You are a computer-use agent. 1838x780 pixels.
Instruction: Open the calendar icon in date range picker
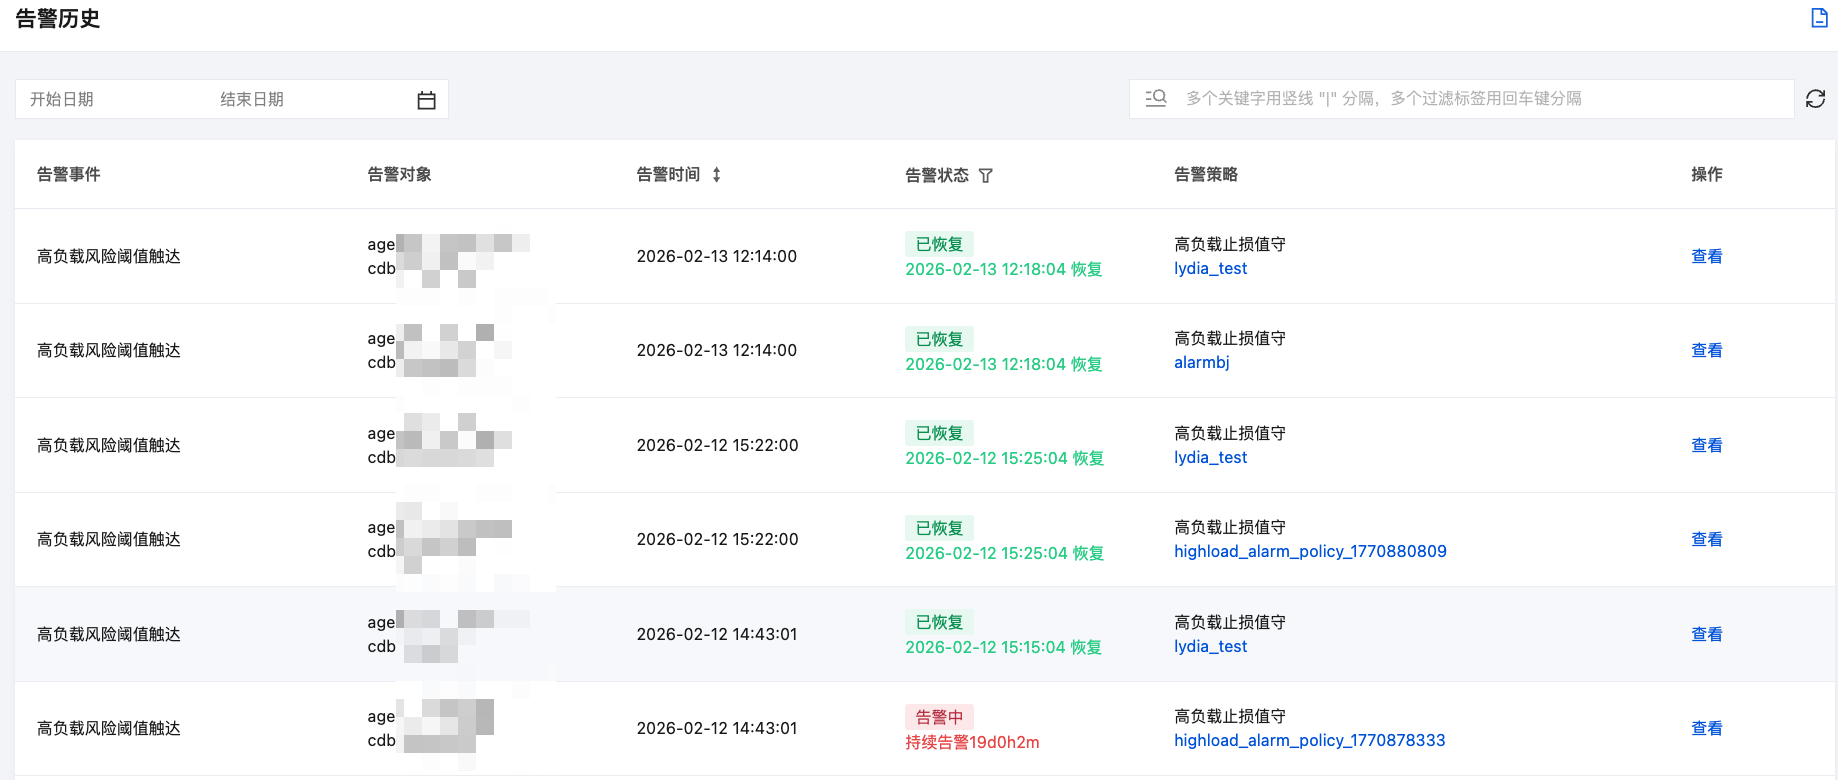coord(426,100)
